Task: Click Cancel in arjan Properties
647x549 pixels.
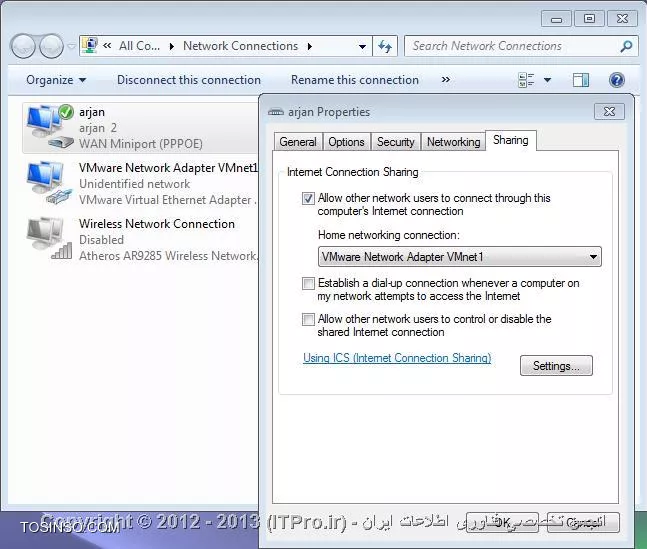Action: coord(583,522)
